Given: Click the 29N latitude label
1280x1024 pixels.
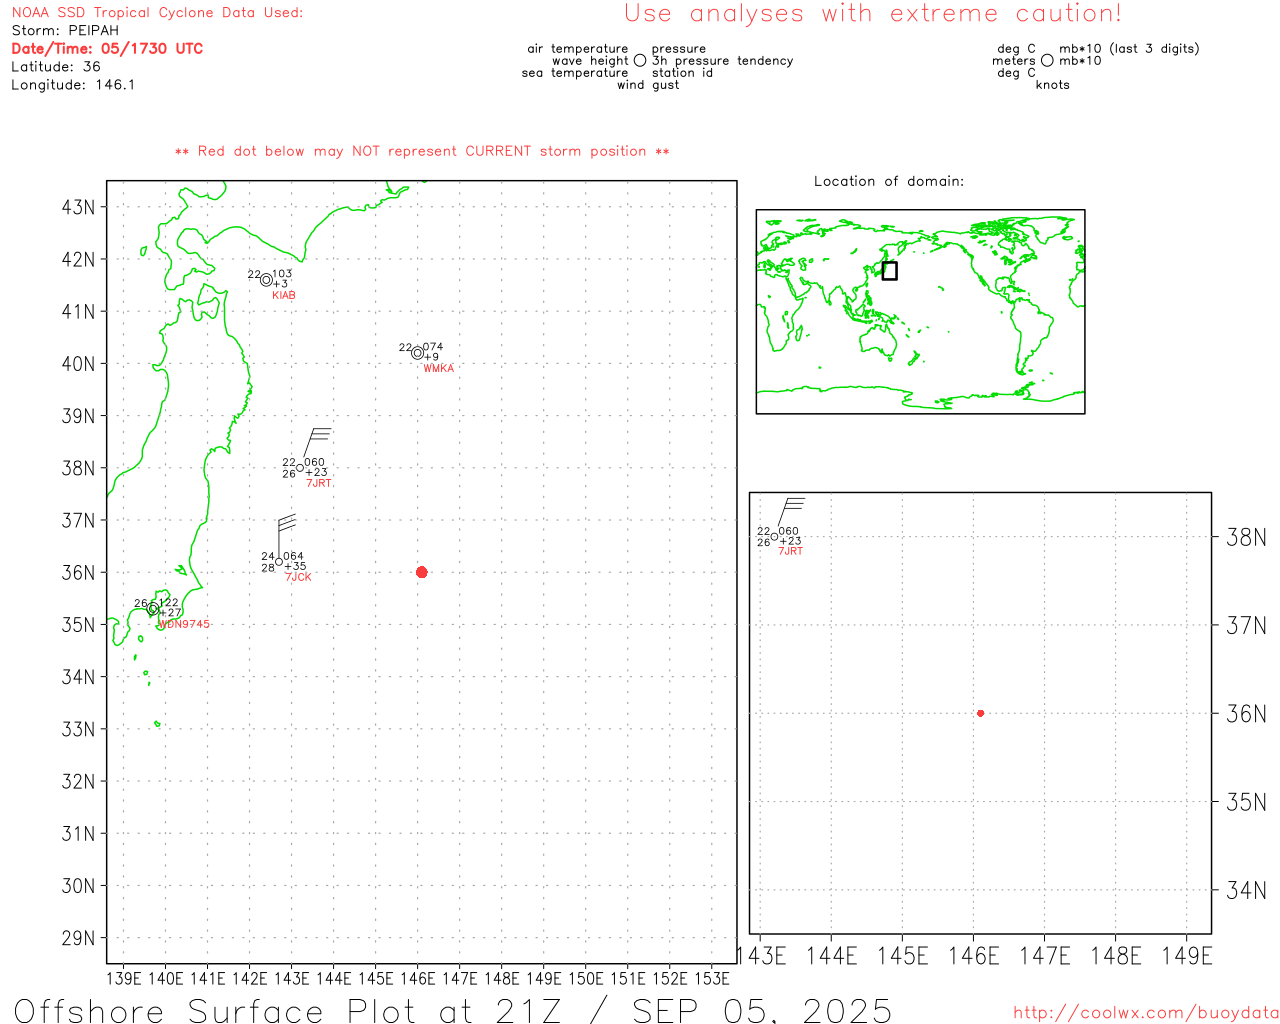Looking at the screenshot, I should tap(79, 938).
